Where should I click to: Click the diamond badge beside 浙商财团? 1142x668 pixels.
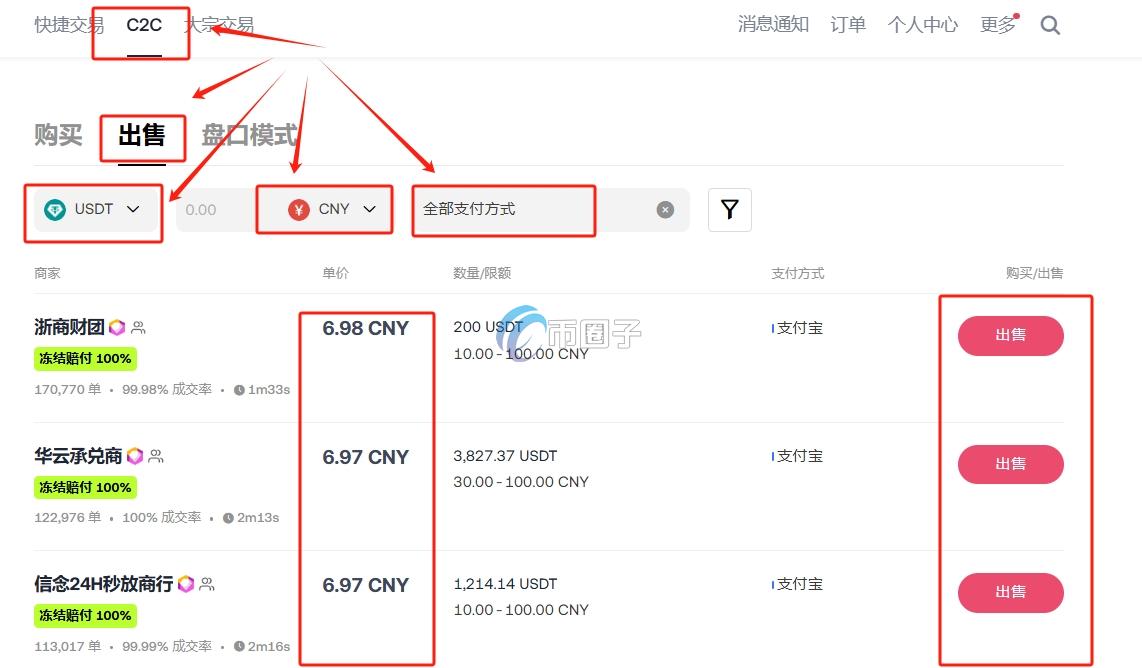[117, 327]
